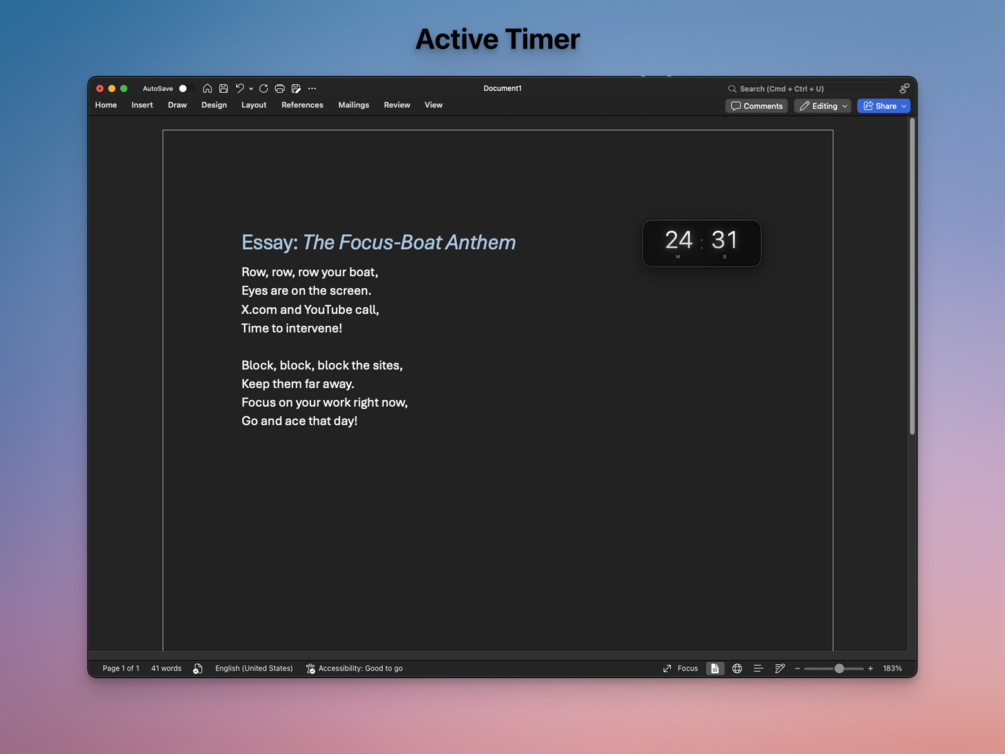Click the line "X.com and YouTube call,"
The image size is (1005, 754).
pos(310,309)
